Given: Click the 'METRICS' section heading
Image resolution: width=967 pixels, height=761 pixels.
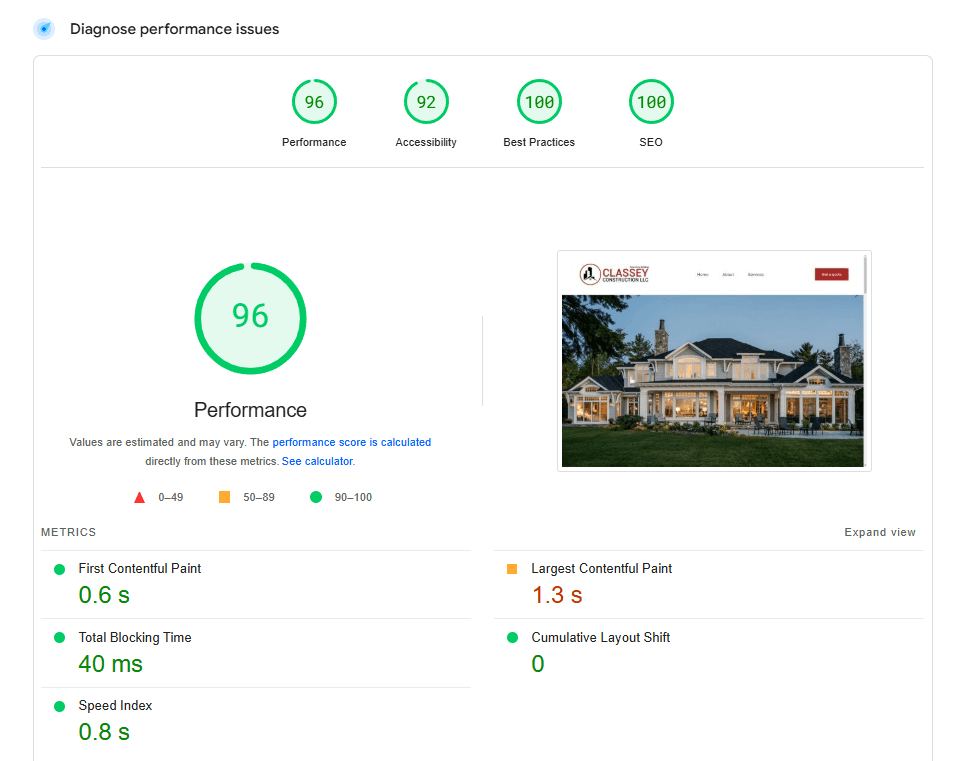Looking at the screenshot, I should coord(68,532).
